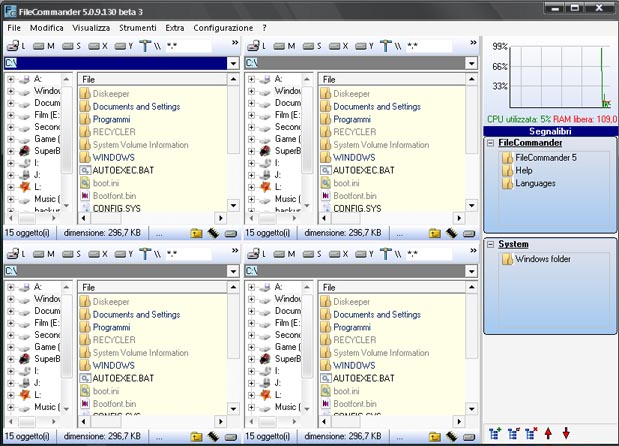Viewport: 619px width, 446px height.
Task: Click scroll-down arrow of top-left file list
Action: (x=233, y=205)
